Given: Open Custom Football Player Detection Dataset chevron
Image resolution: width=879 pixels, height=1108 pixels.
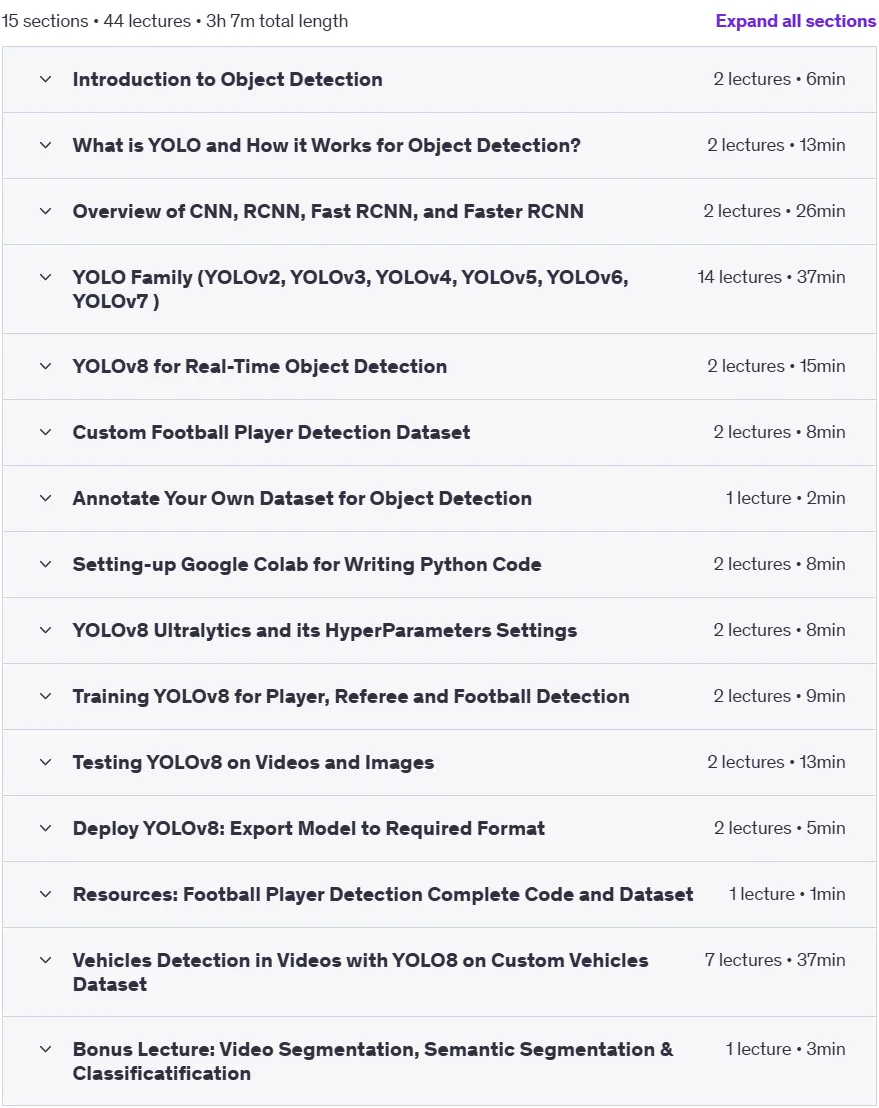Looking at the screenshot, I should point(45,432).
